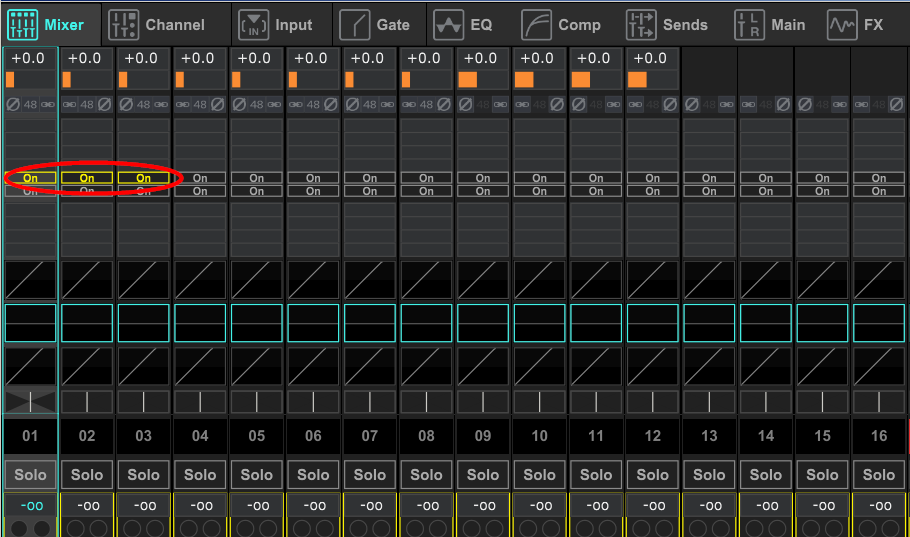Click the link icon on channel 10
The height and width of the screenshot is (537, 910).
pos(522,104)
